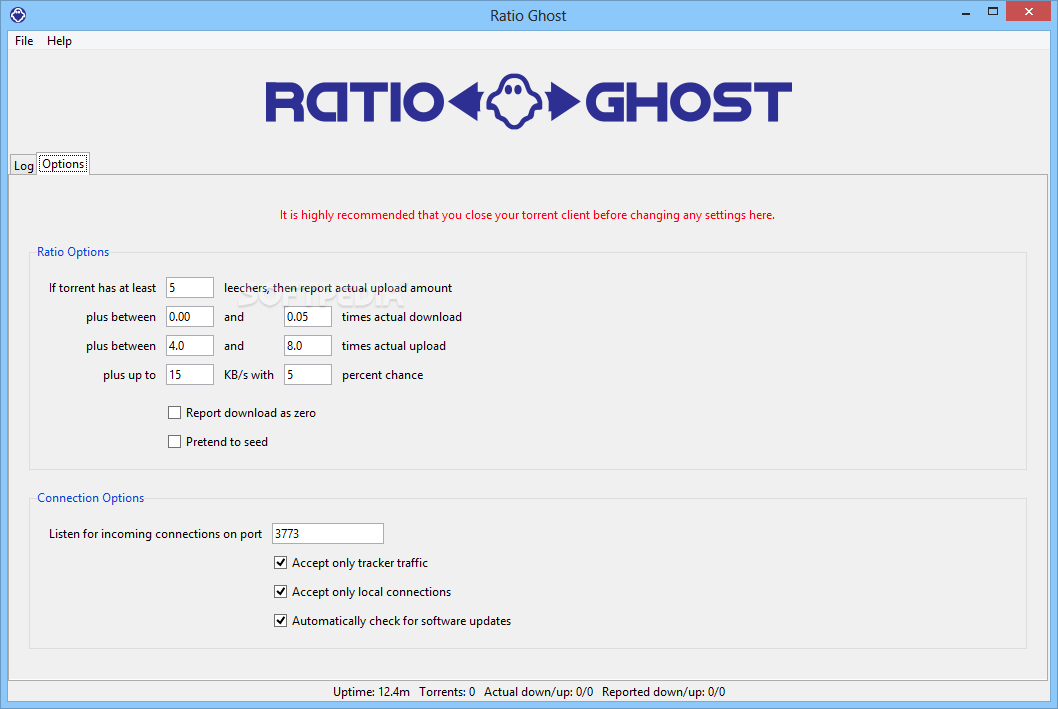Uncheck Accept only local connections
The width and height of the screenshot is (1058, 709).
tap(281, 591)
